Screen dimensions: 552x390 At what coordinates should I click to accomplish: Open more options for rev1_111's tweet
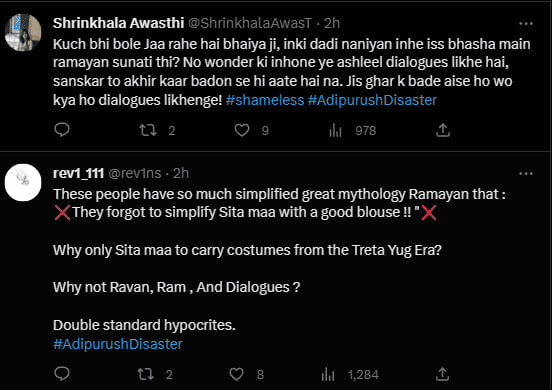point(526,174)
